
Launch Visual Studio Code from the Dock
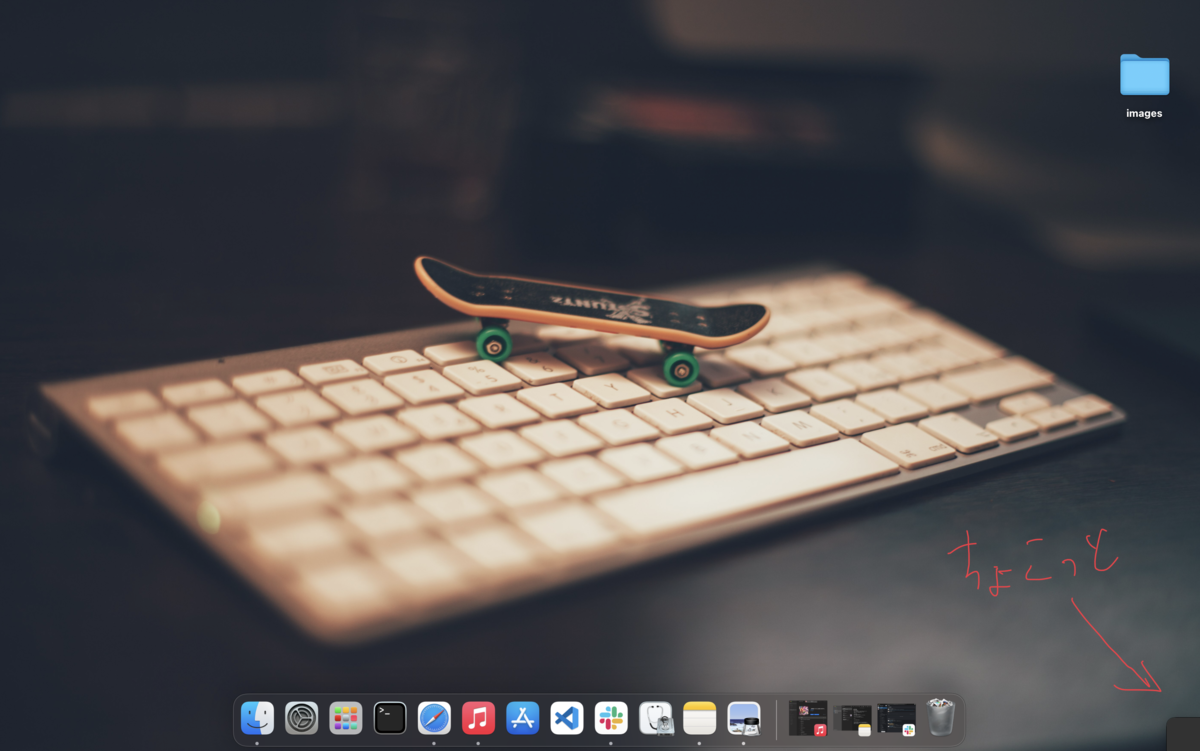coord(567,718)
